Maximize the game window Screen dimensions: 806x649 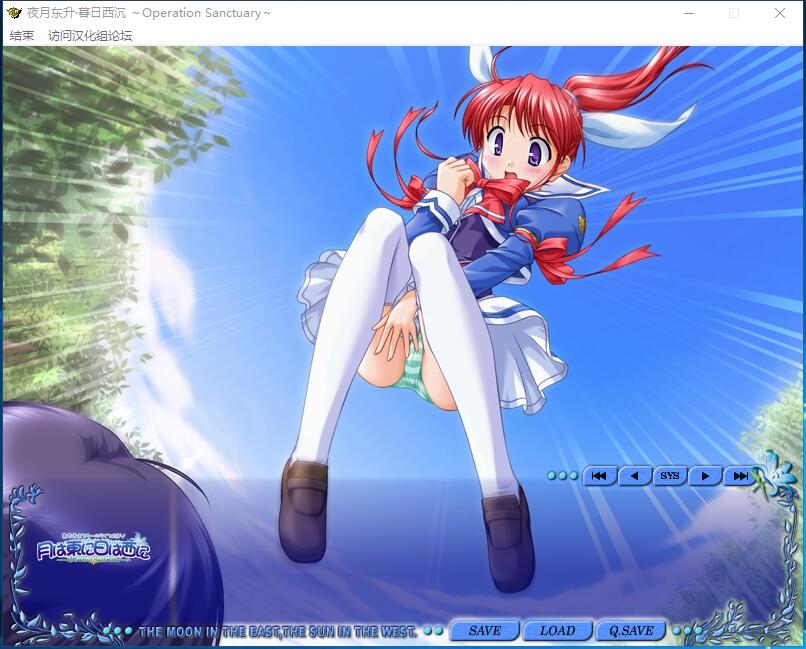coord(734,13)
